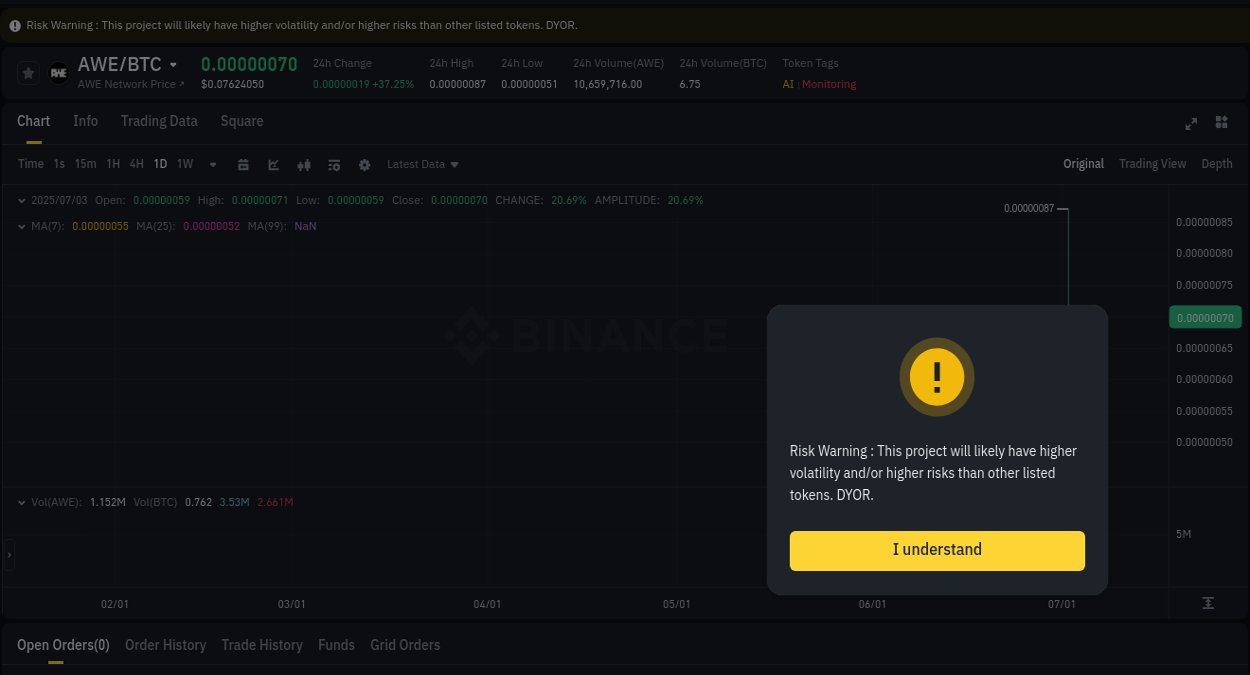Switch to the Trading Data tab
Image resolution: width=1250 pixels, height=675 pixels.
click(159, 121)
